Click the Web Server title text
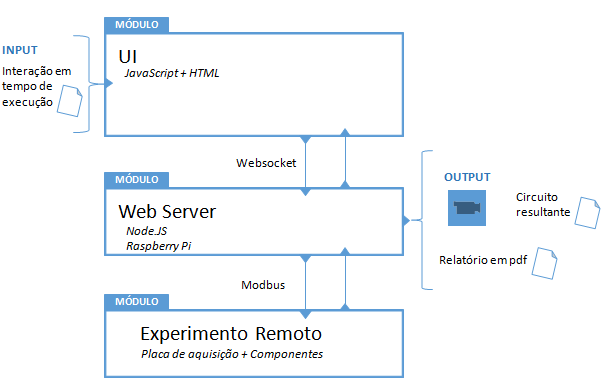This screenshot has width=607, height=384. [x=167, y=212]
